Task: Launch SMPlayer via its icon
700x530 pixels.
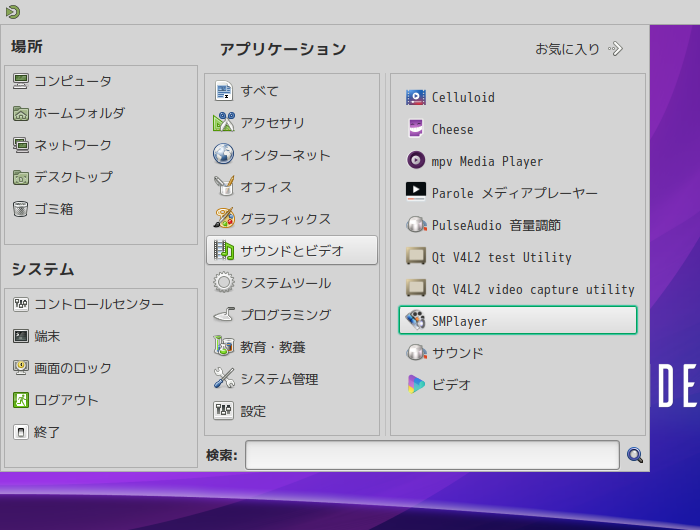Action: (416, 321)
